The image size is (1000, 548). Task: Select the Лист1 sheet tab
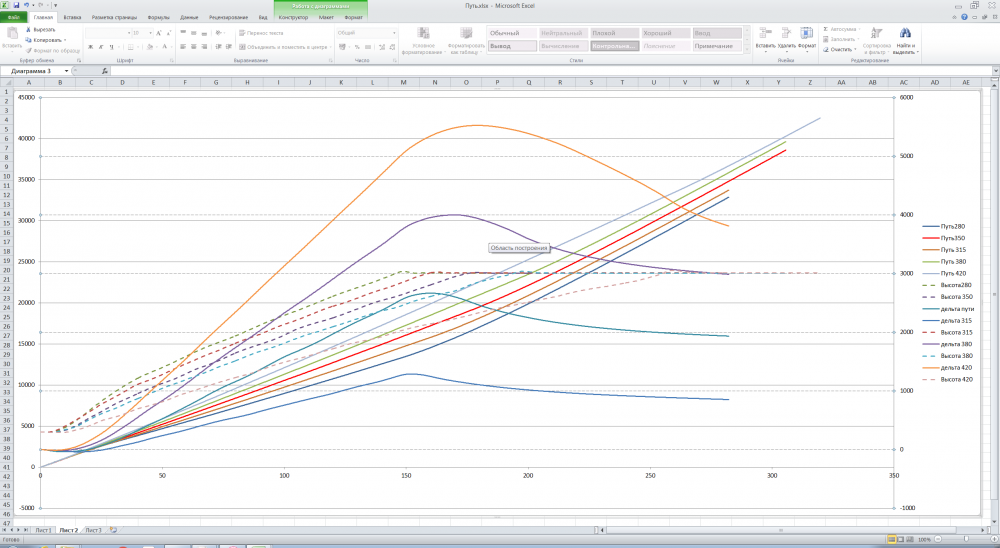point(43,530)
